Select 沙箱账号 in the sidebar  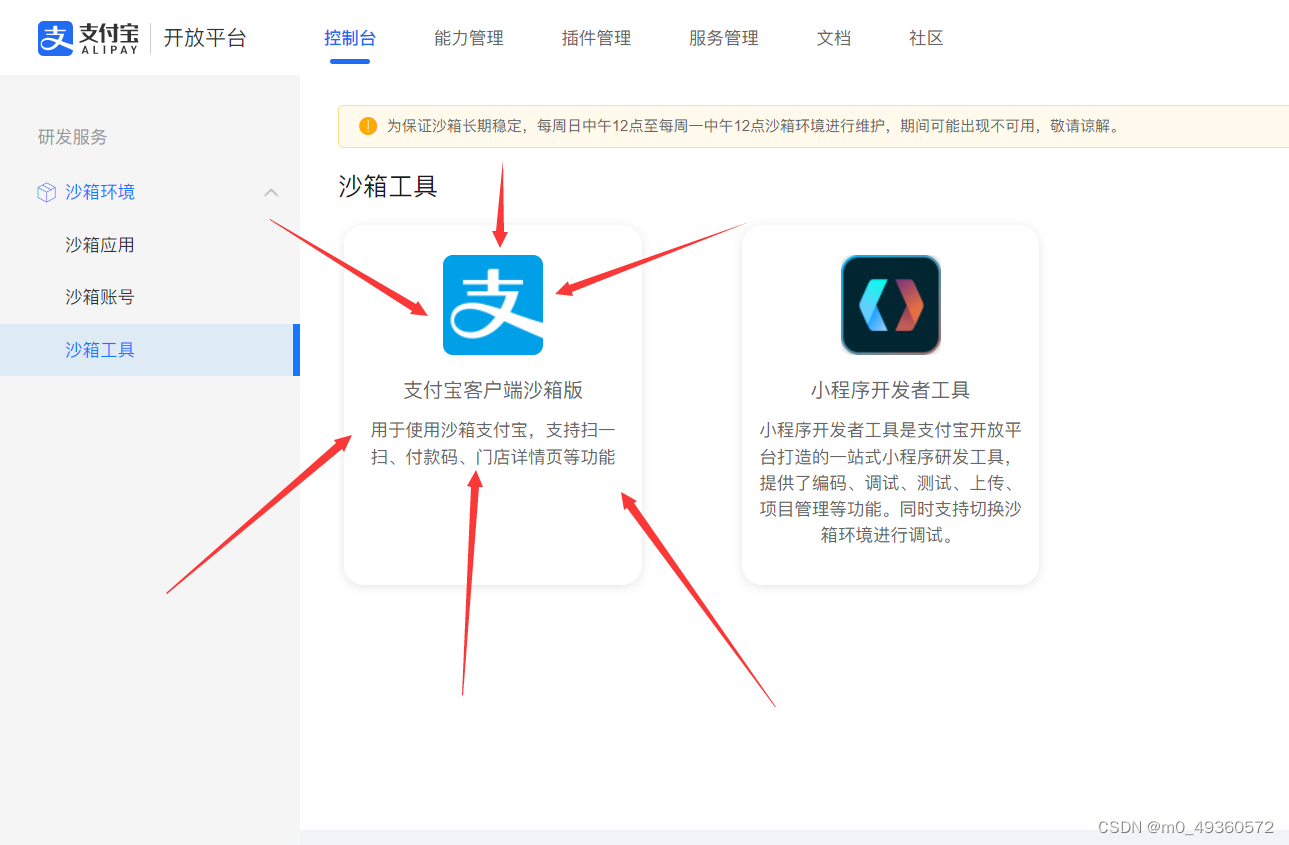(100, 297)
